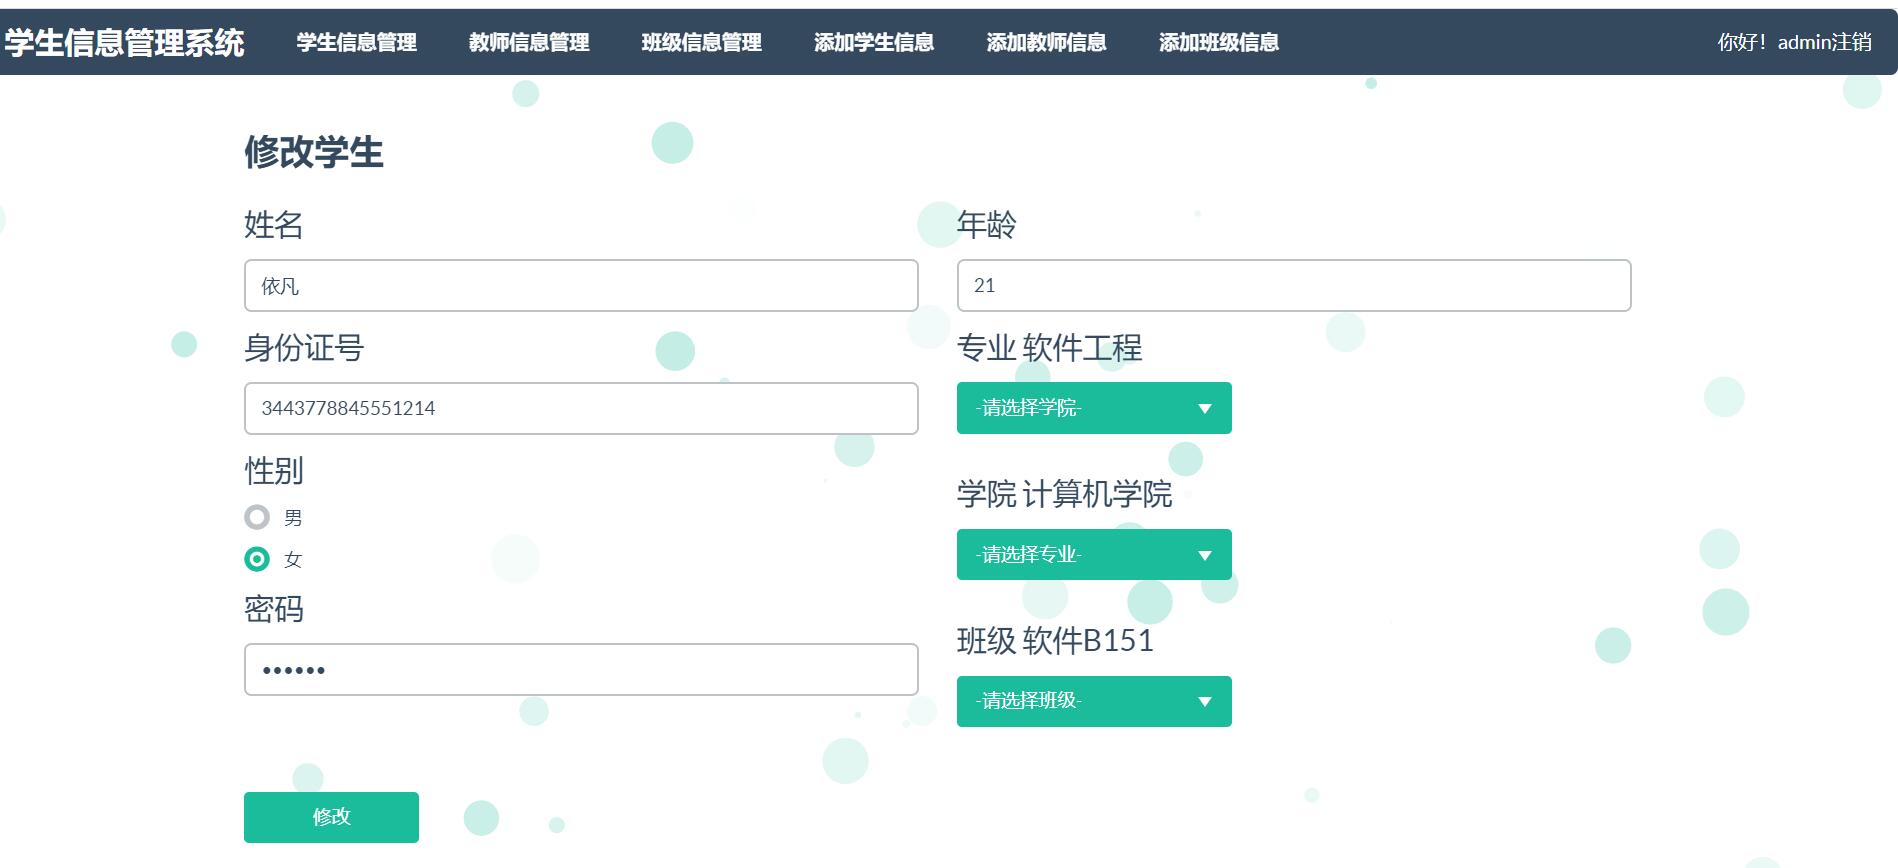Viewport: 1898px width, 868px height.
Task: Click the admin注销 logout link
Action: coord(1825,42)
